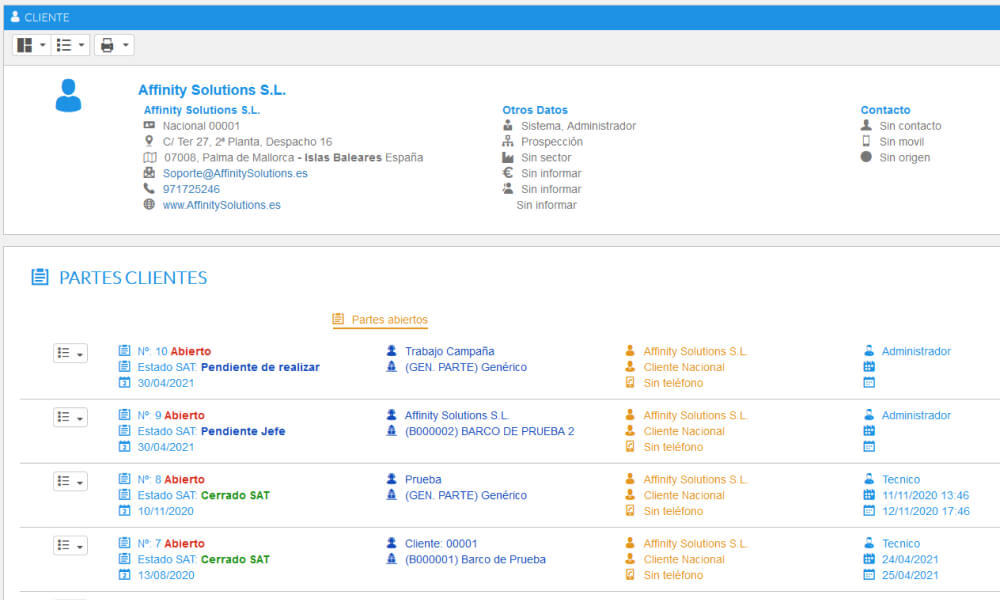Screen dimensions: 1000x600
Task: Click the Prueba text in parte 8
Action: [x=423, y=479]
